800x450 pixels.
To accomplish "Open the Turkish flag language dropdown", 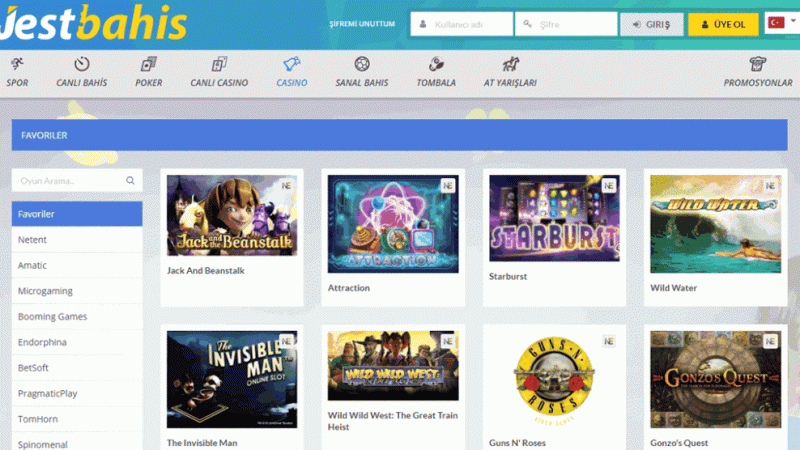I will [x=782, y=23].
